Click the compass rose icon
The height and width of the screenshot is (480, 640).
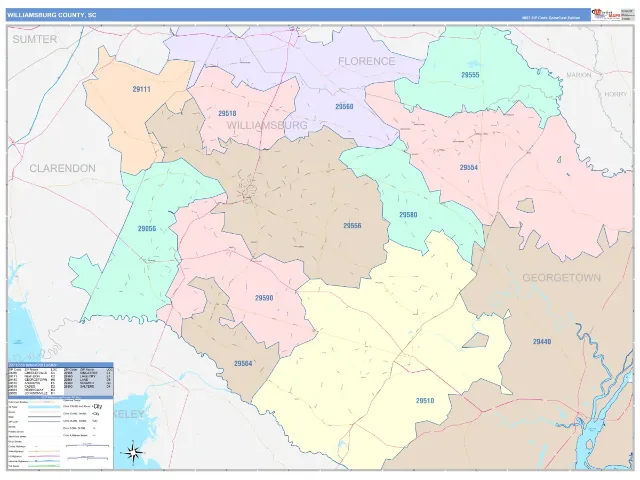click(x=134, y=453)
